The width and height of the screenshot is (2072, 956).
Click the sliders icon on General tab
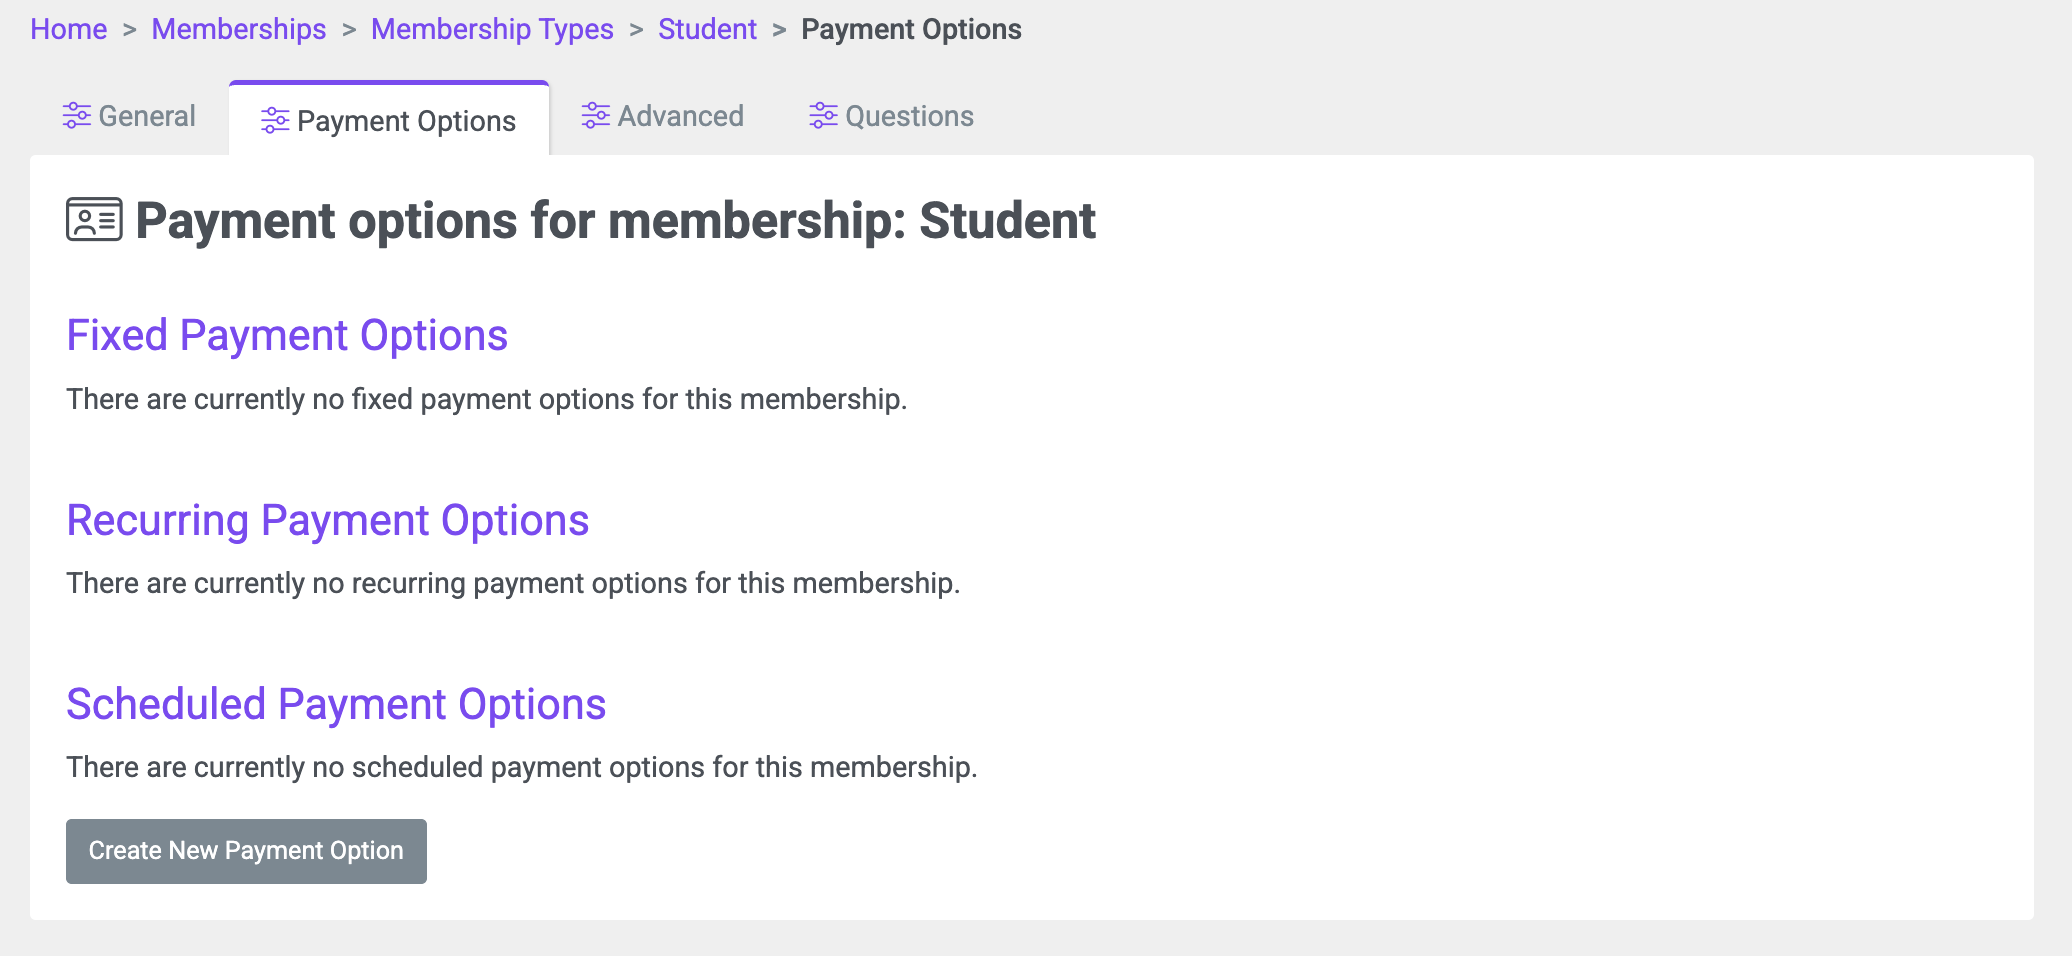(x=77, y=116)
